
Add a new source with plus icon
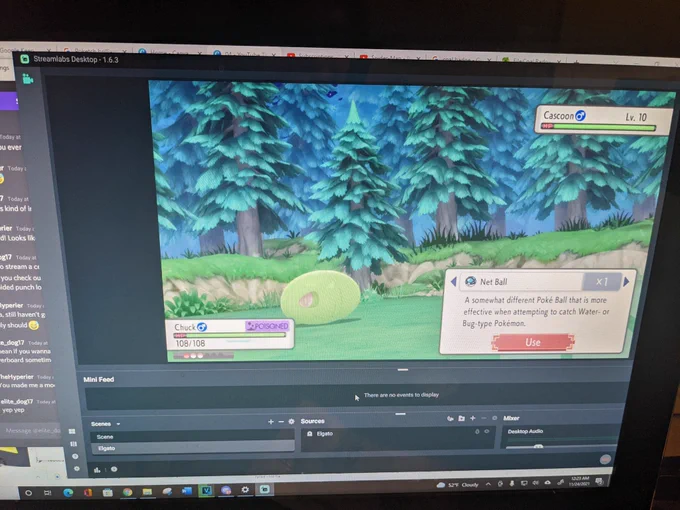click(473, 418)
